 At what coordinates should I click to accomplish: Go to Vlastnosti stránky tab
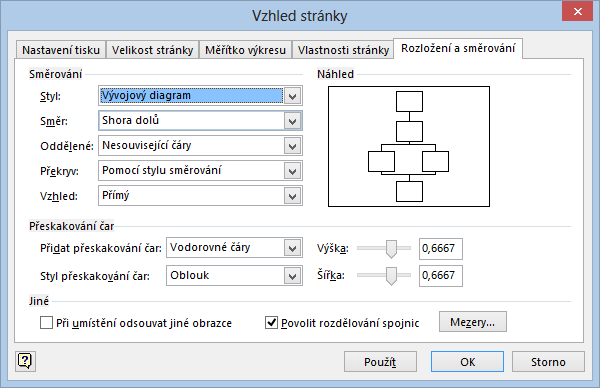click(x=343, y=50)
